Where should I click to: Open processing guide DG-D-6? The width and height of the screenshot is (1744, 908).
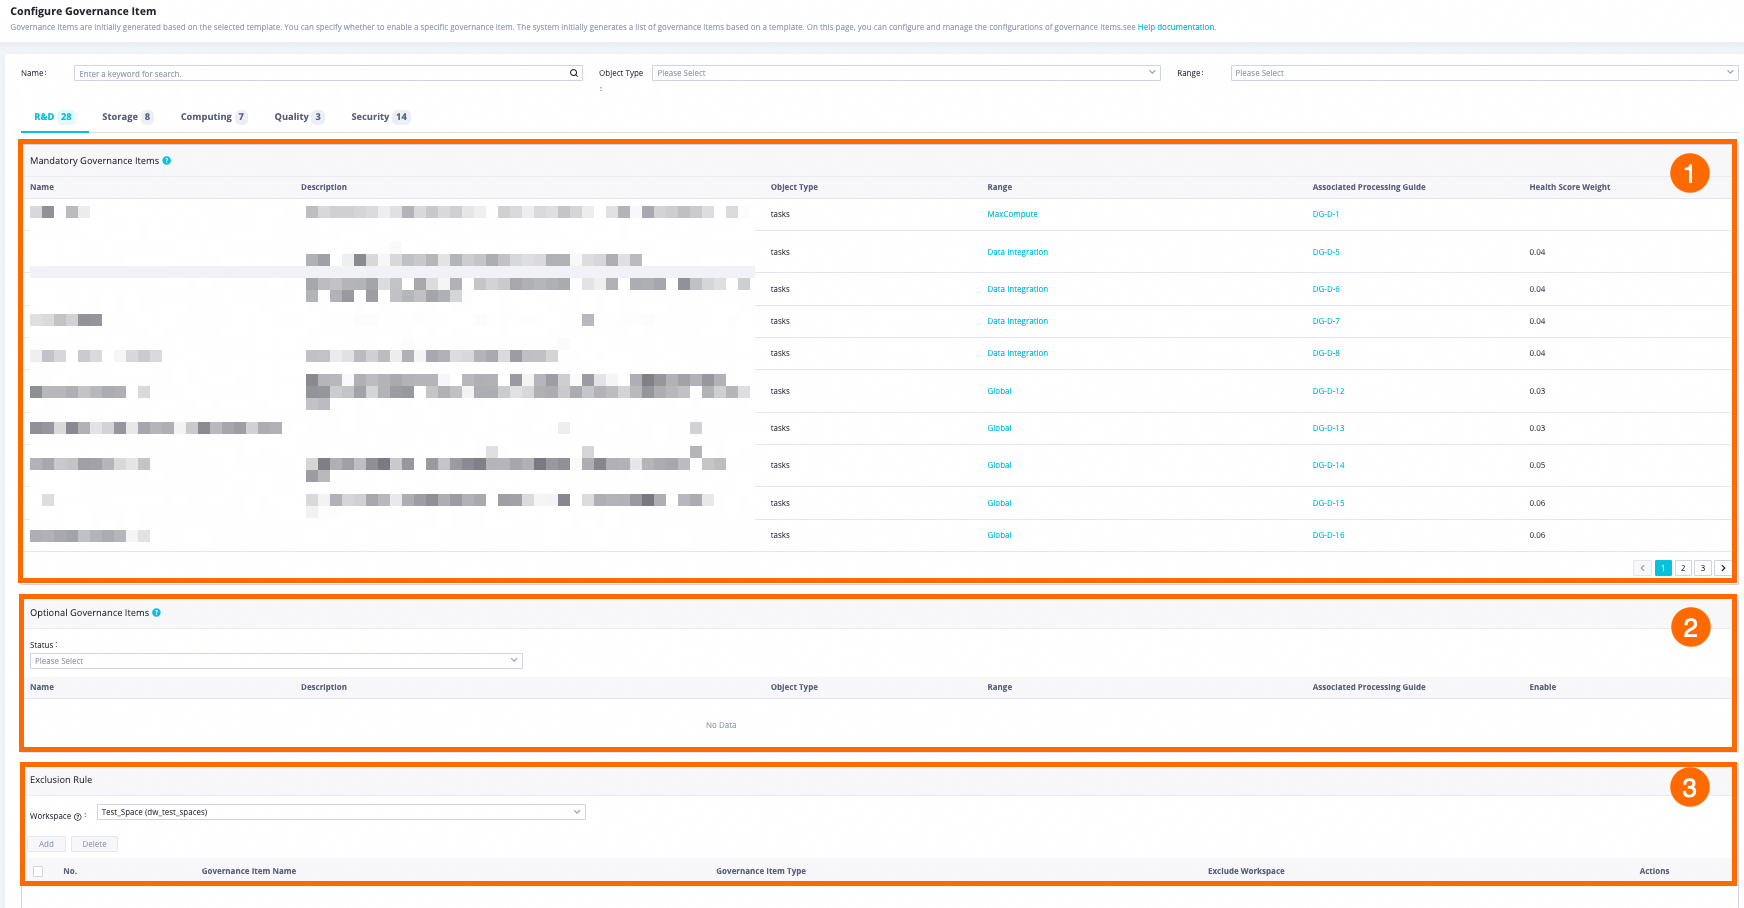click(x=1326, y=289)
